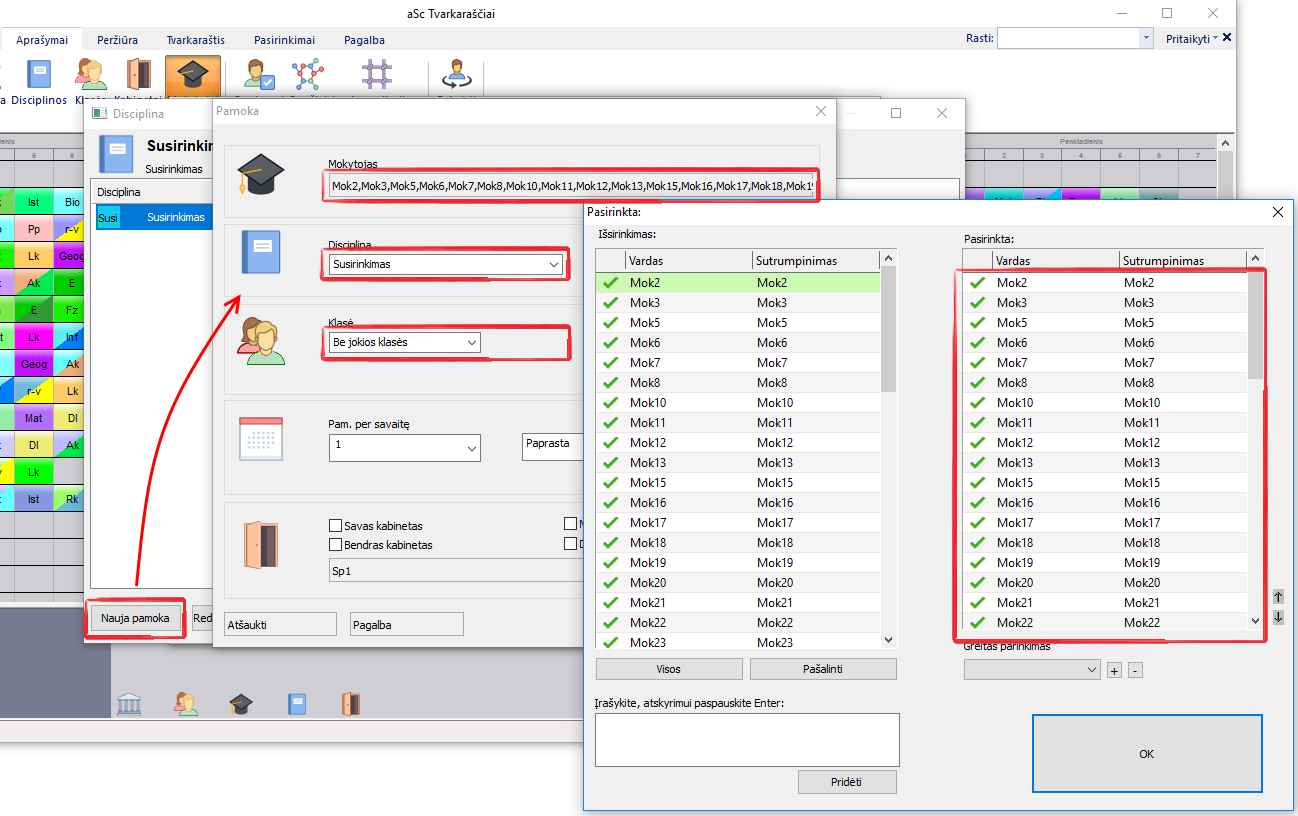The image size is (1298, 816).
Task: Click the minus button beside Greitas parinkimas
Action: [x=1135, y=670]
